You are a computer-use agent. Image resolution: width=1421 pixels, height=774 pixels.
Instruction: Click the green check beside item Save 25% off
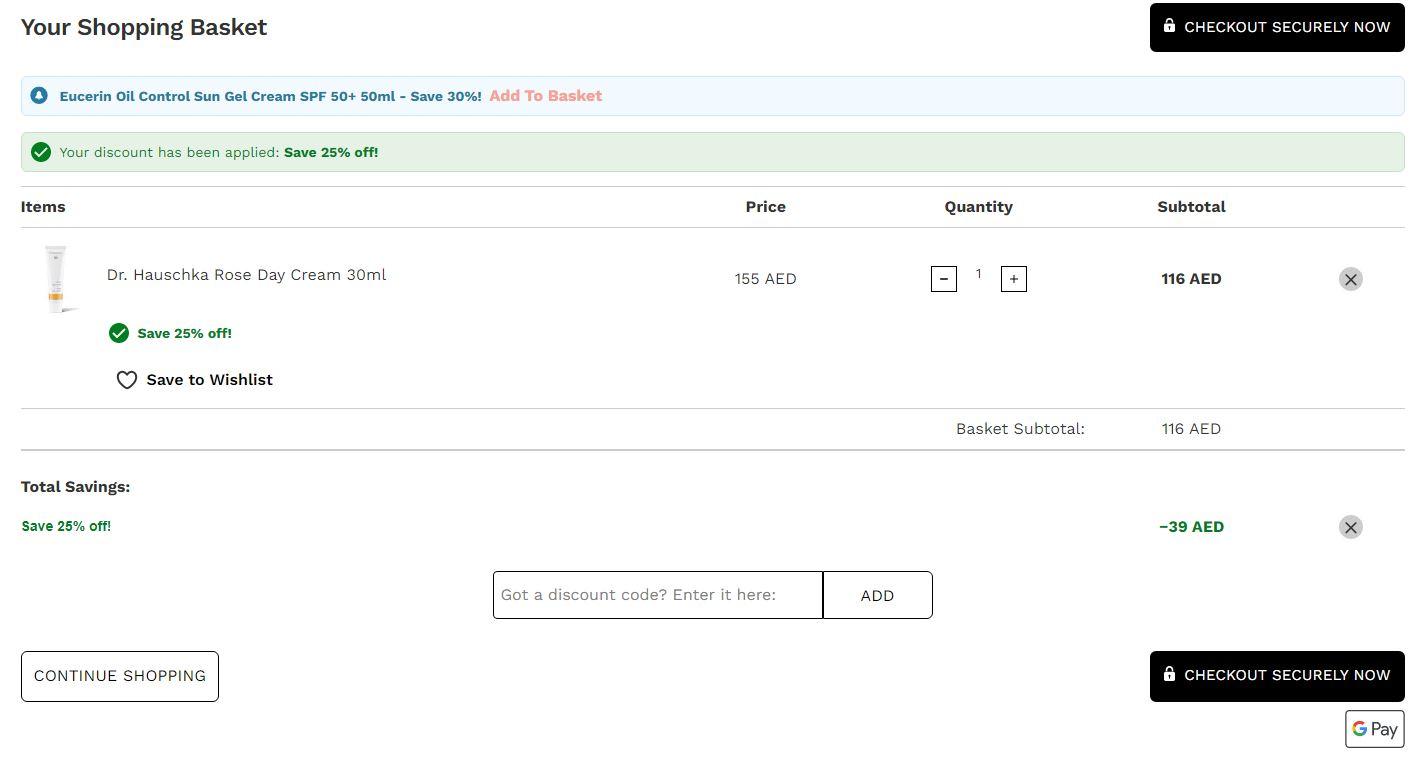click(x=119, y=333)
